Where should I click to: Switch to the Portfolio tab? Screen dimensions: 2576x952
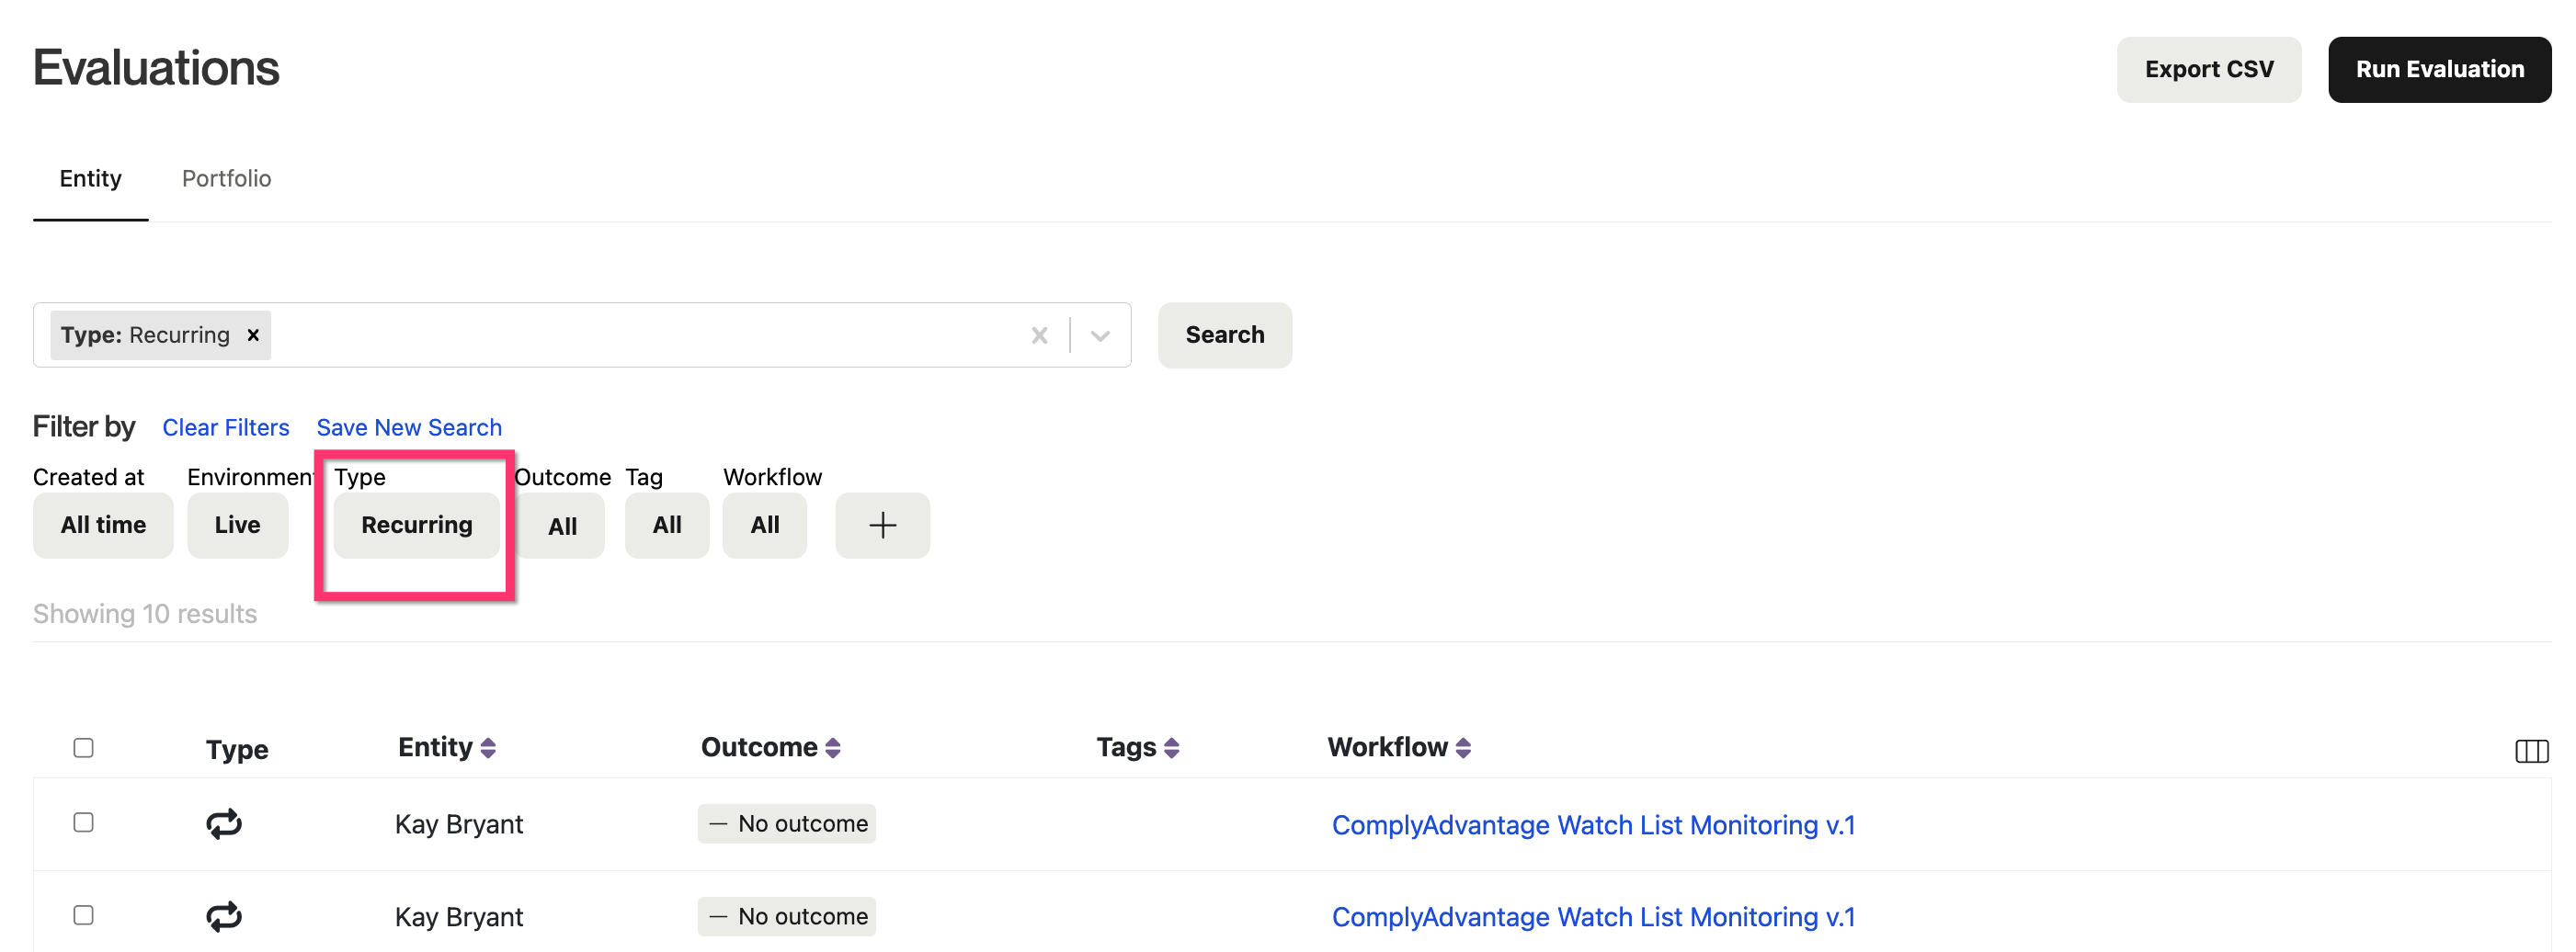(x=226, y=178)
